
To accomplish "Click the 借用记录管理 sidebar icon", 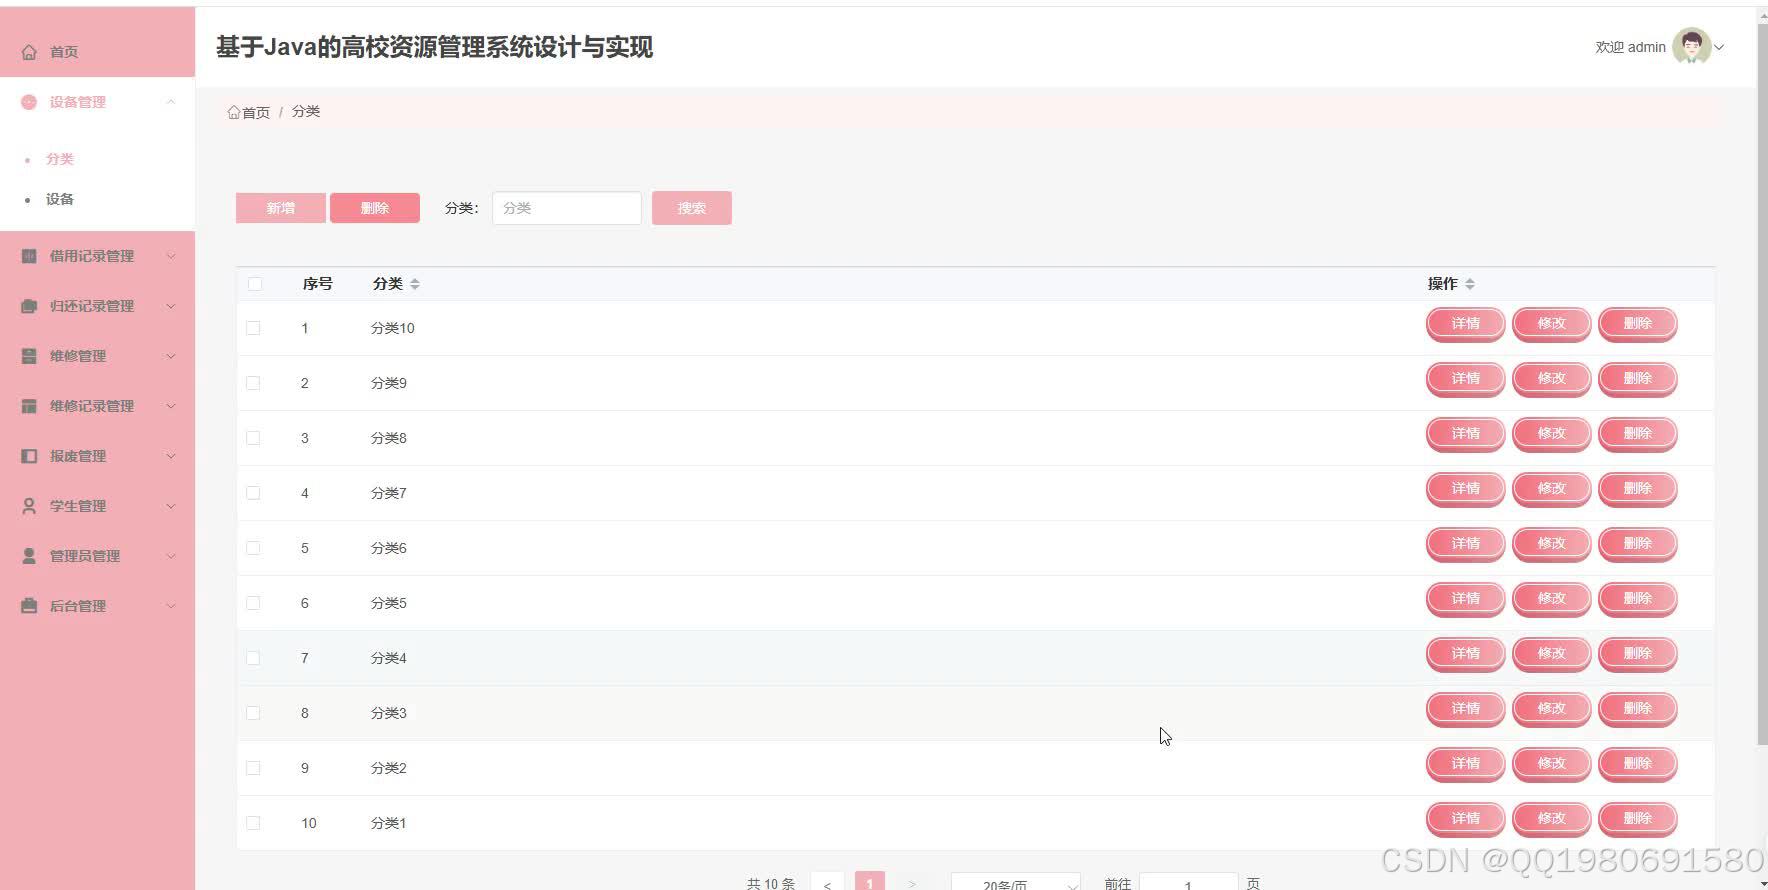I will tap(29, 256).
